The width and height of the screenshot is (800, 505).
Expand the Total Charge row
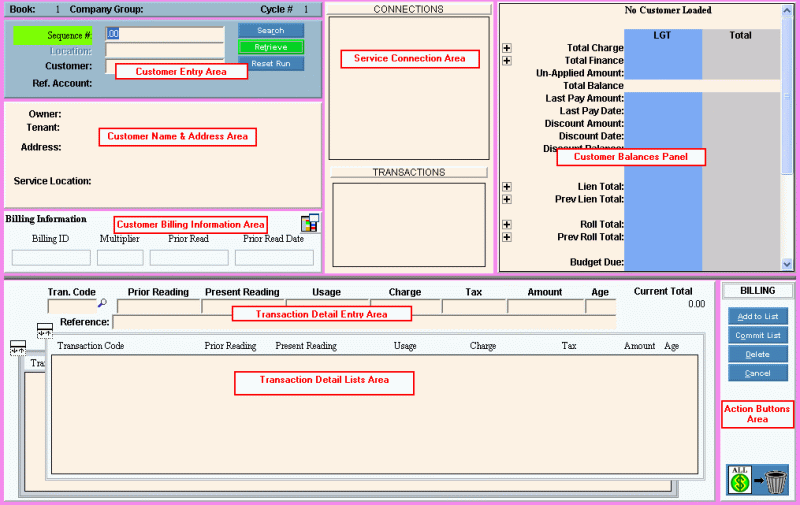click(507, 48)
